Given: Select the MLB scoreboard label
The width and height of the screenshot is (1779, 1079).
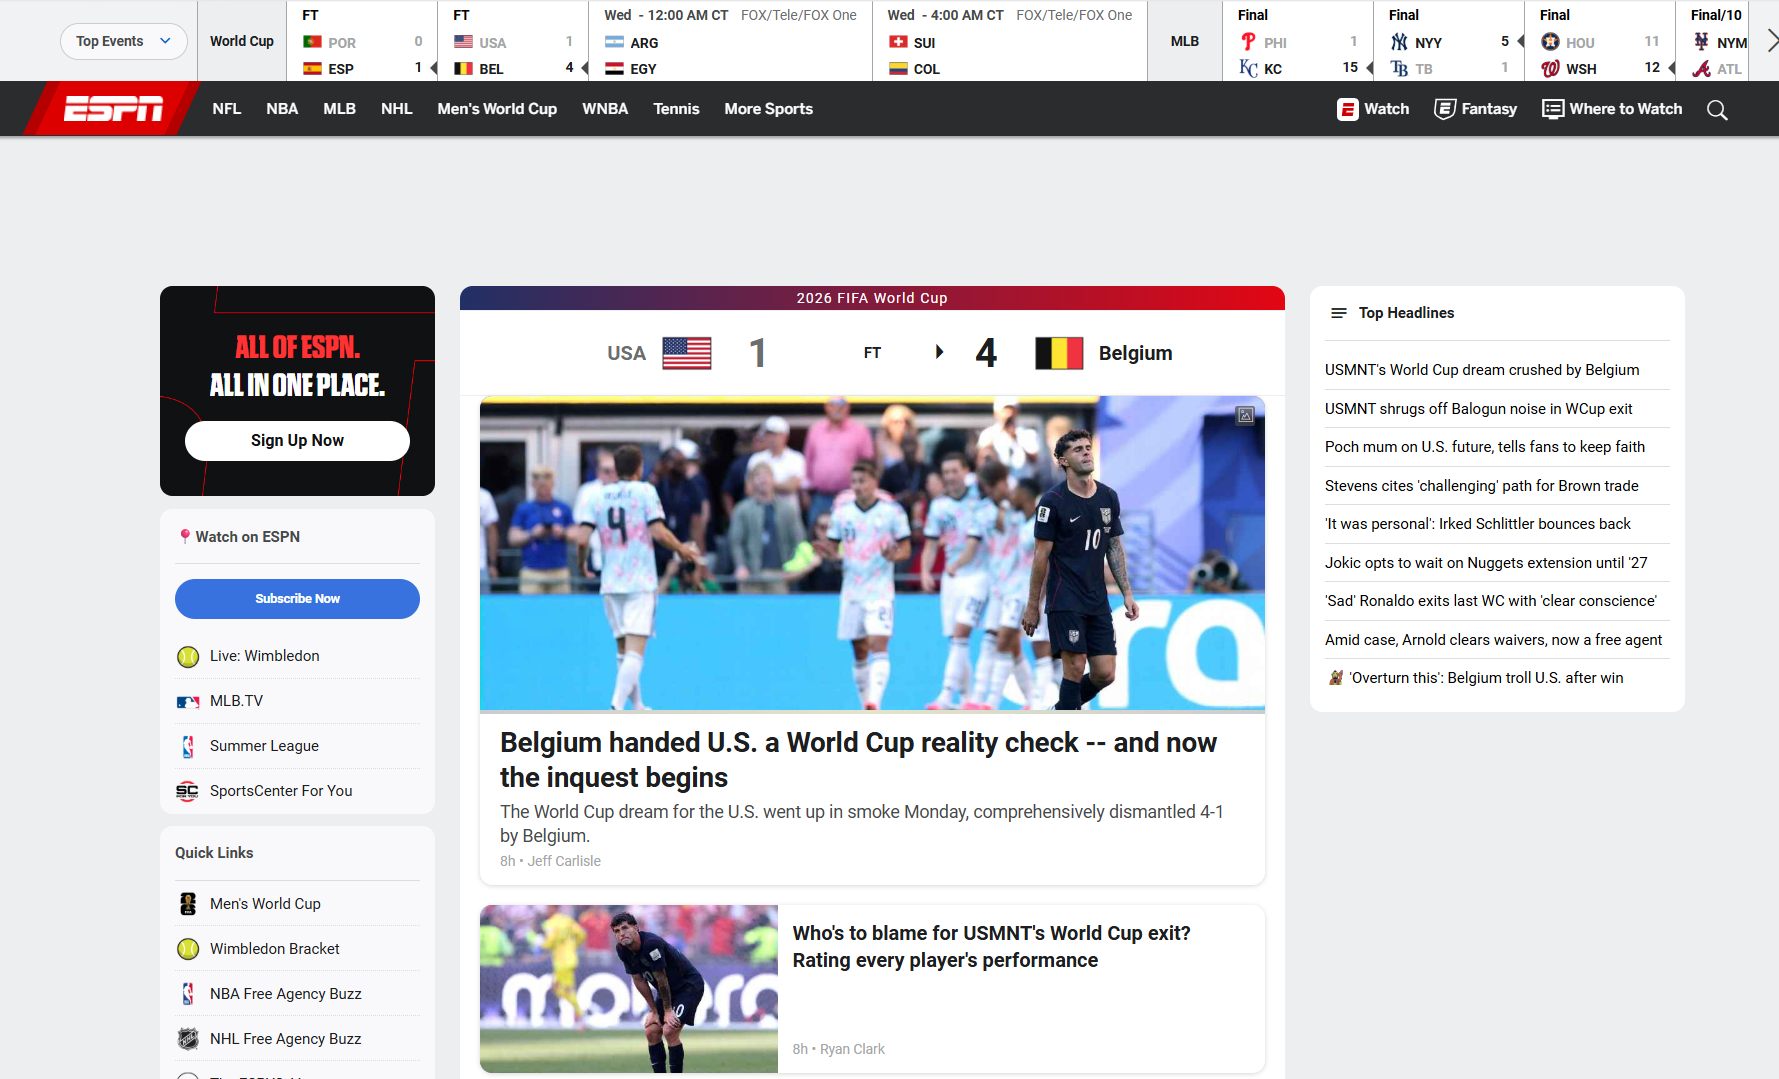Looking at the screenshot, I should pyautogui.click(x=1185, y=41).
